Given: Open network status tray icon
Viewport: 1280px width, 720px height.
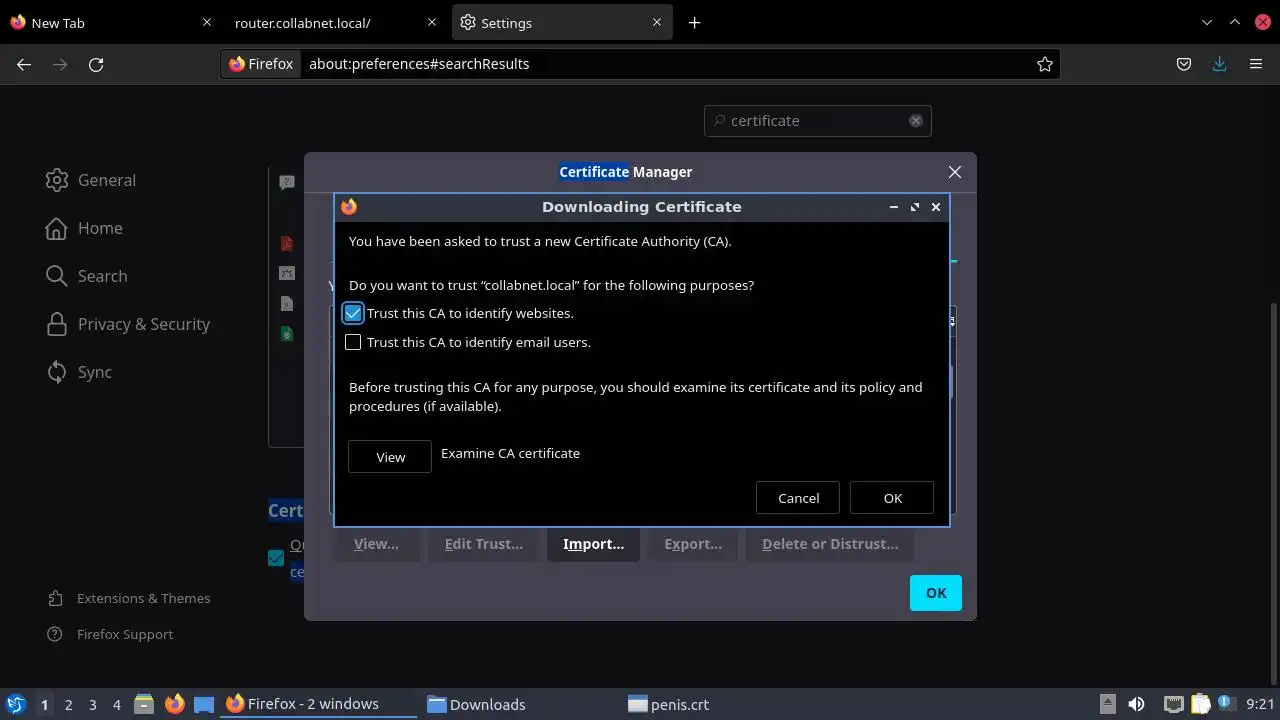Looking at the screenshot, I should pyautogui.click(x=1174, y=704).
